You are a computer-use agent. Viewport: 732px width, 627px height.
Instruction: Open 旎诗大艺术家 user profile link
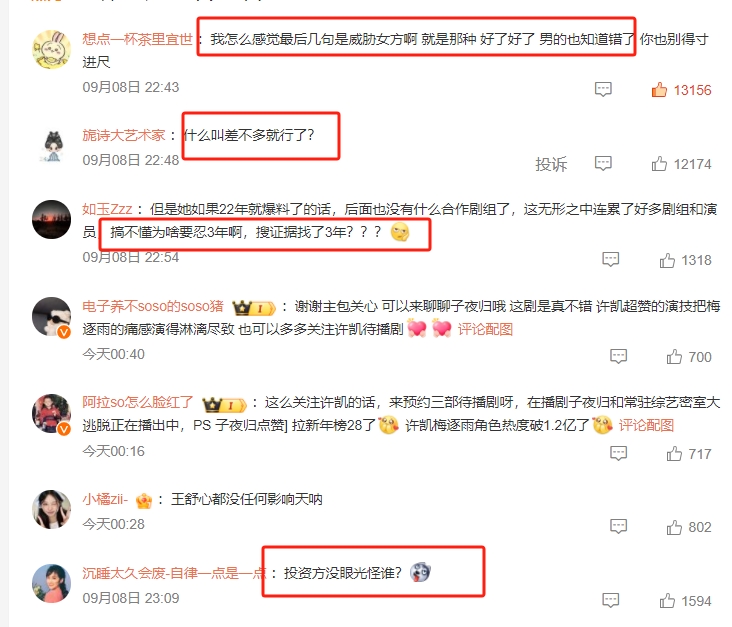[124, 135]
